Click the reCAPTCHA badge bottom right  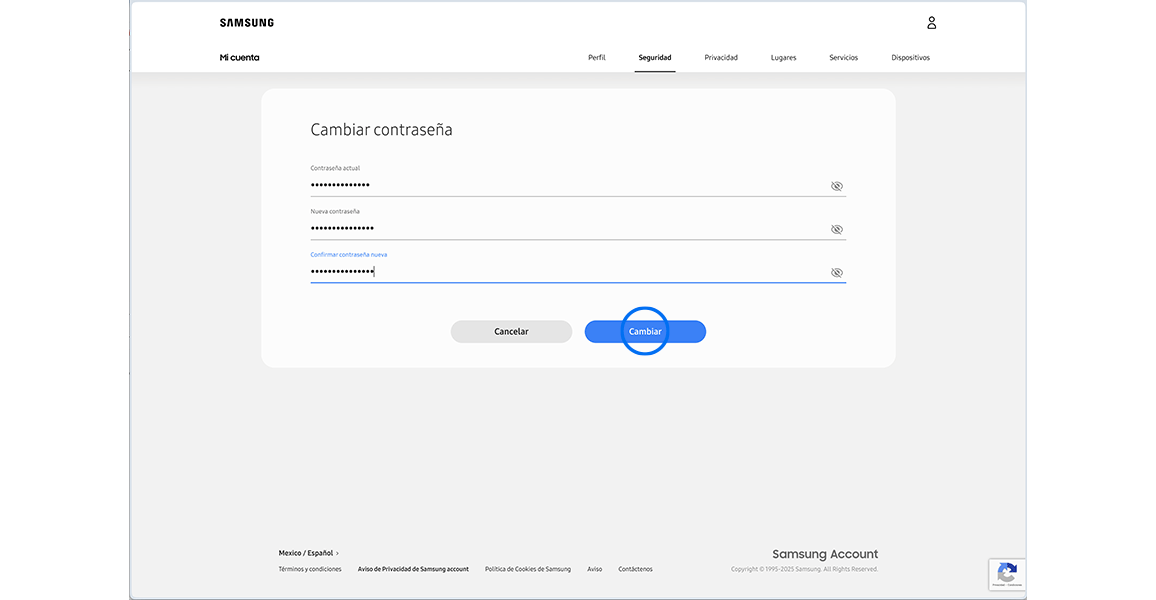coord(1007,574)
